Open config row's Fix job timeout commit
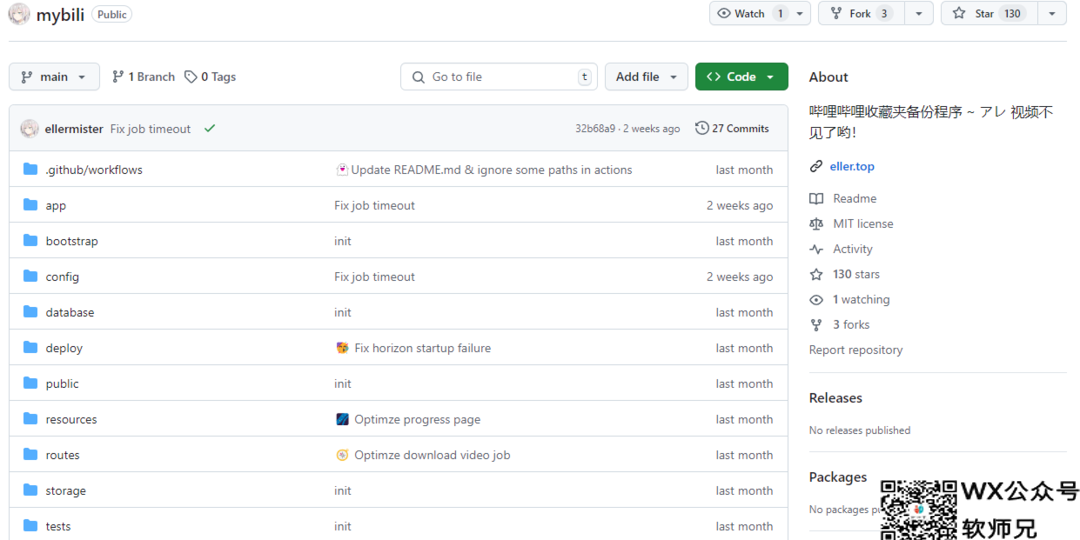The image size is (1080, 540). (x=375, y=277)
